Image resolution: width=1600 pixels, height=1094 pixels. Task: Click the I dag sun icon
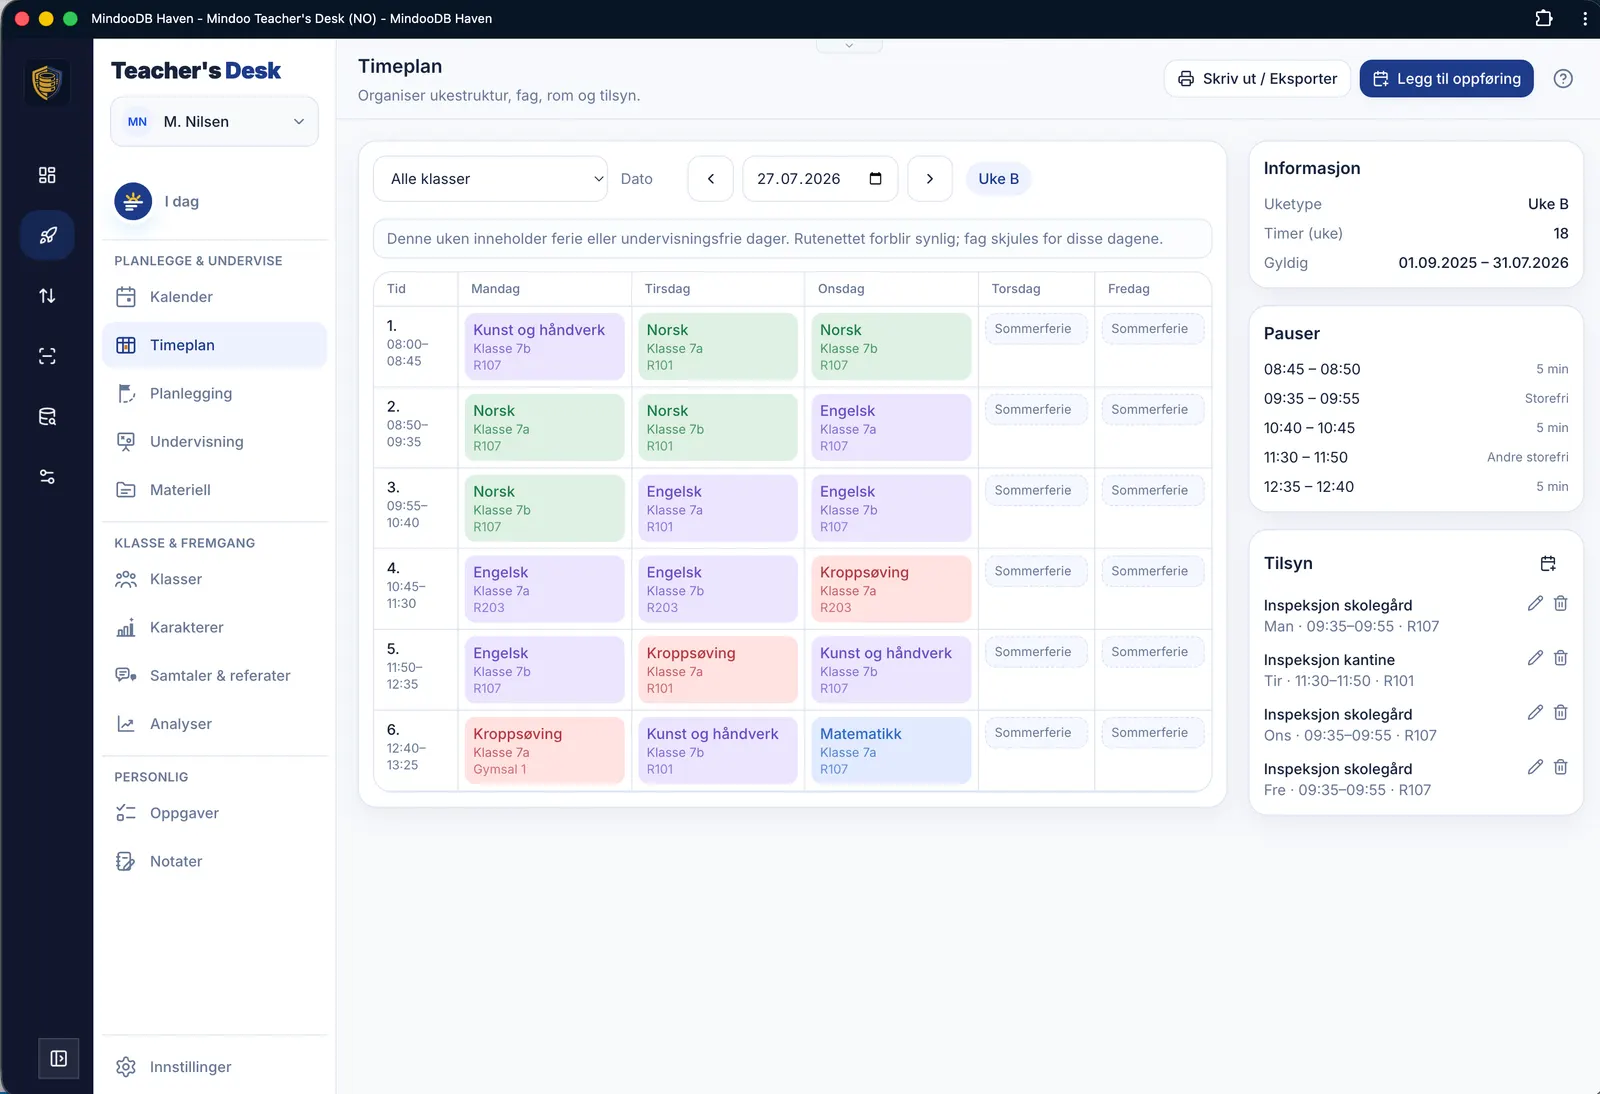133,202
